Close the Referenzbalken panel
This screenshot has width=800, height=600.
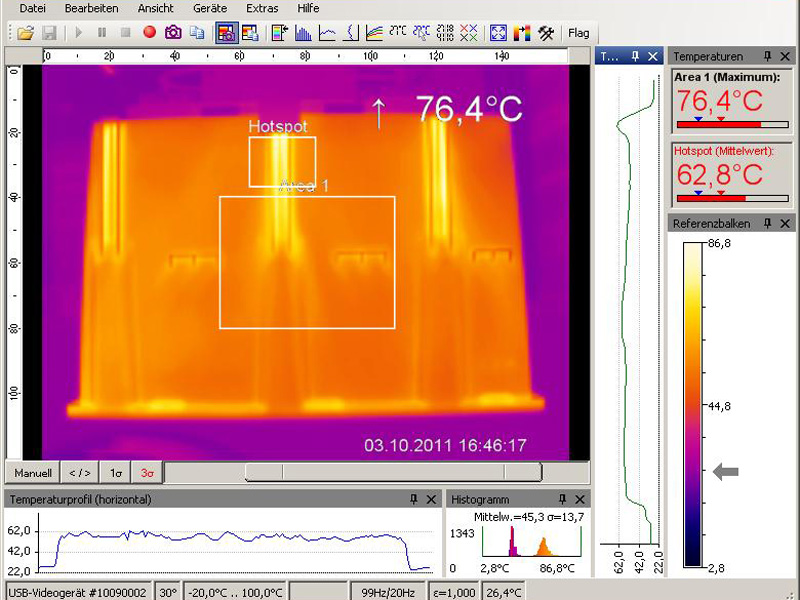785,223
